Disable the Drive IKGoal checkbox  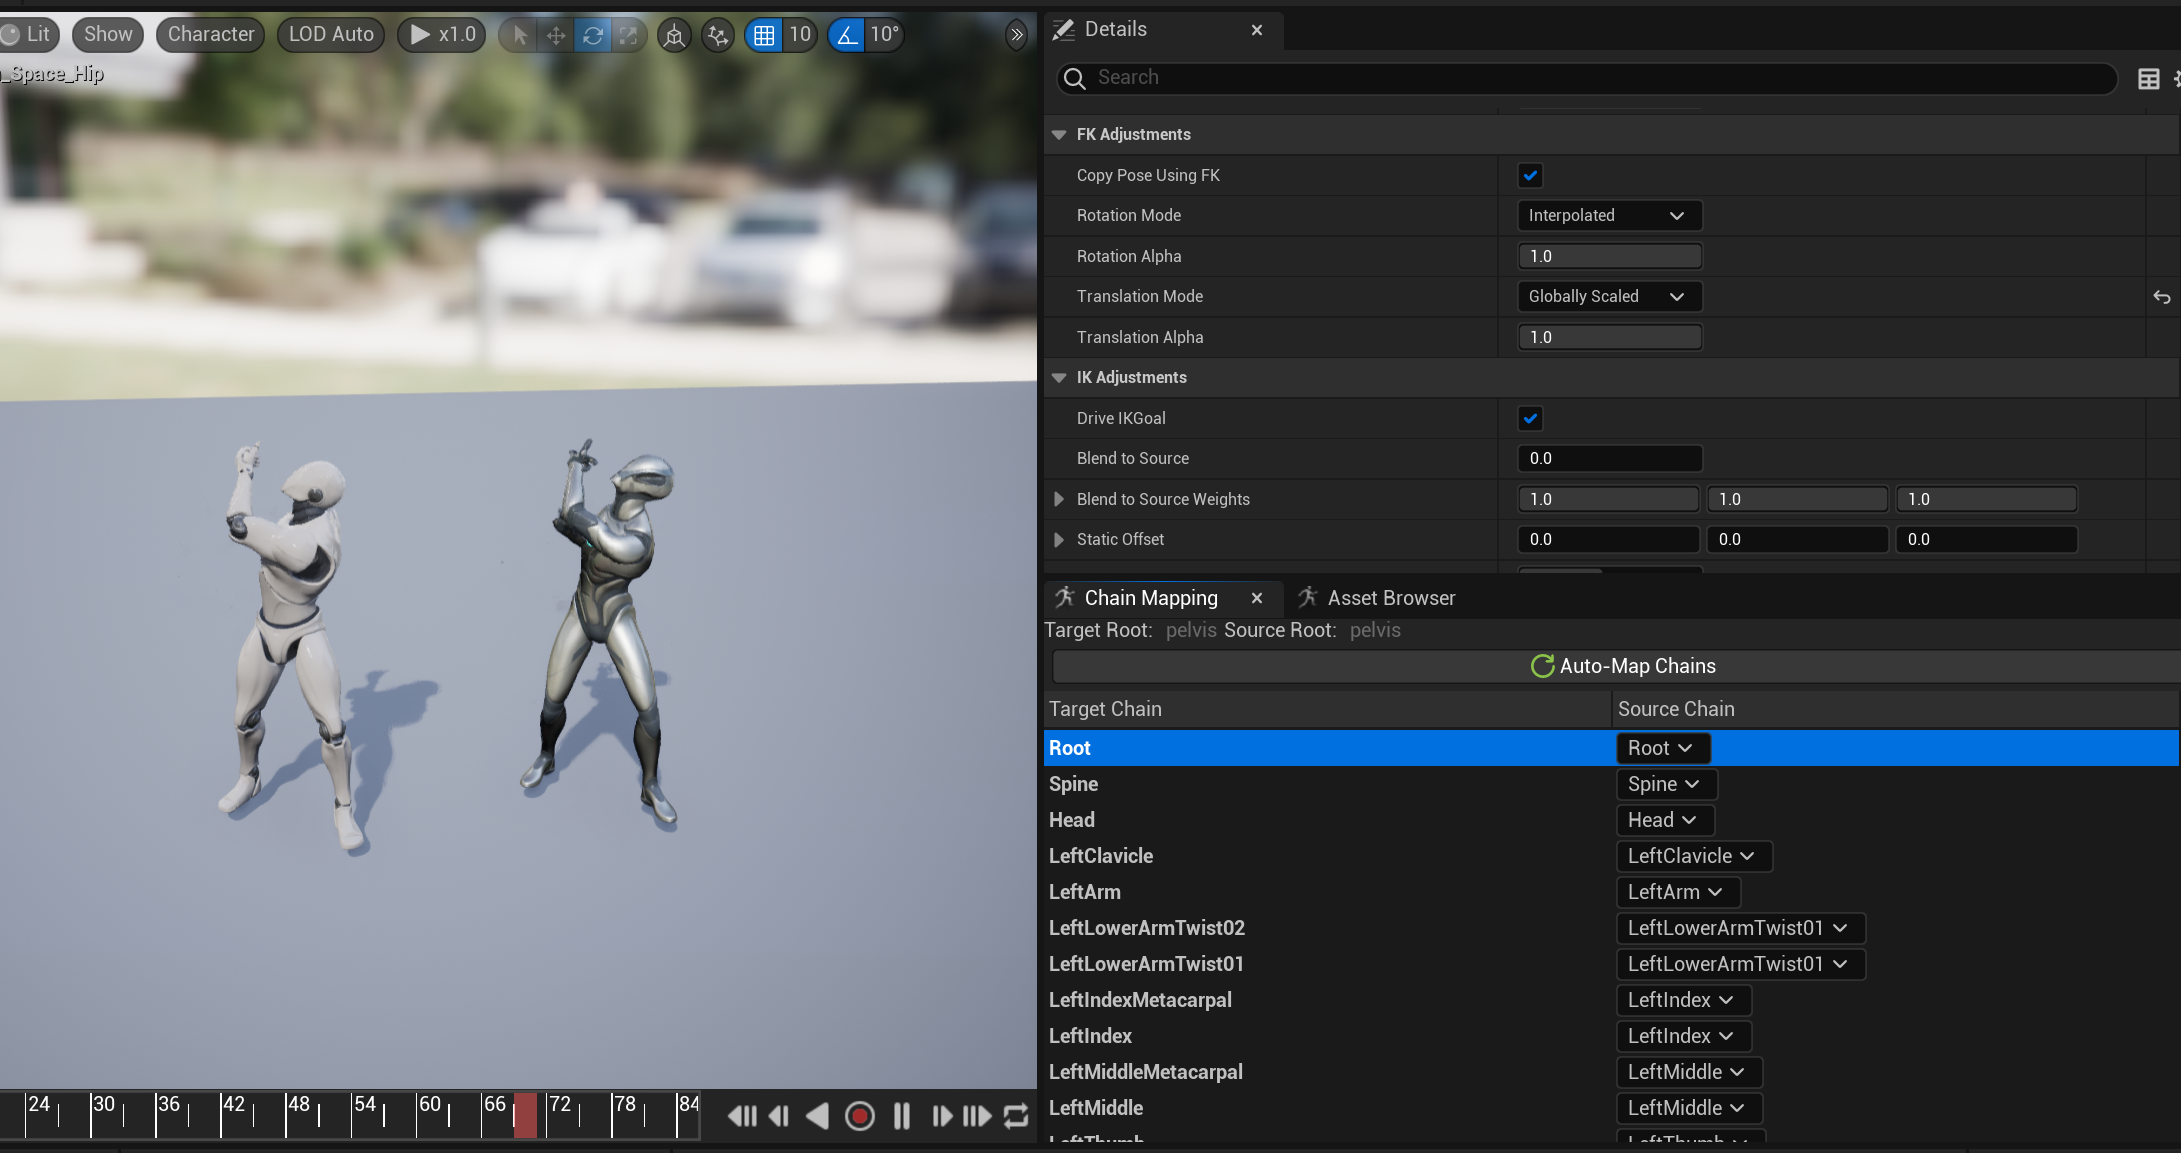[1530, 418]
